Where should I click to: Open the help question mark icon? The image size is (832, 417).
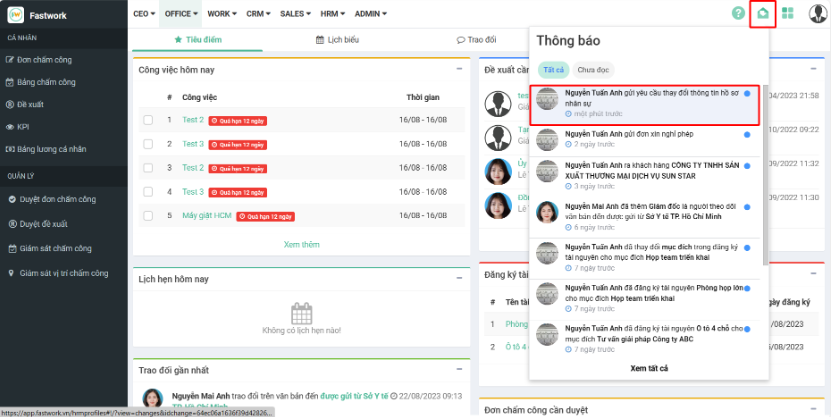click(738, 14)
